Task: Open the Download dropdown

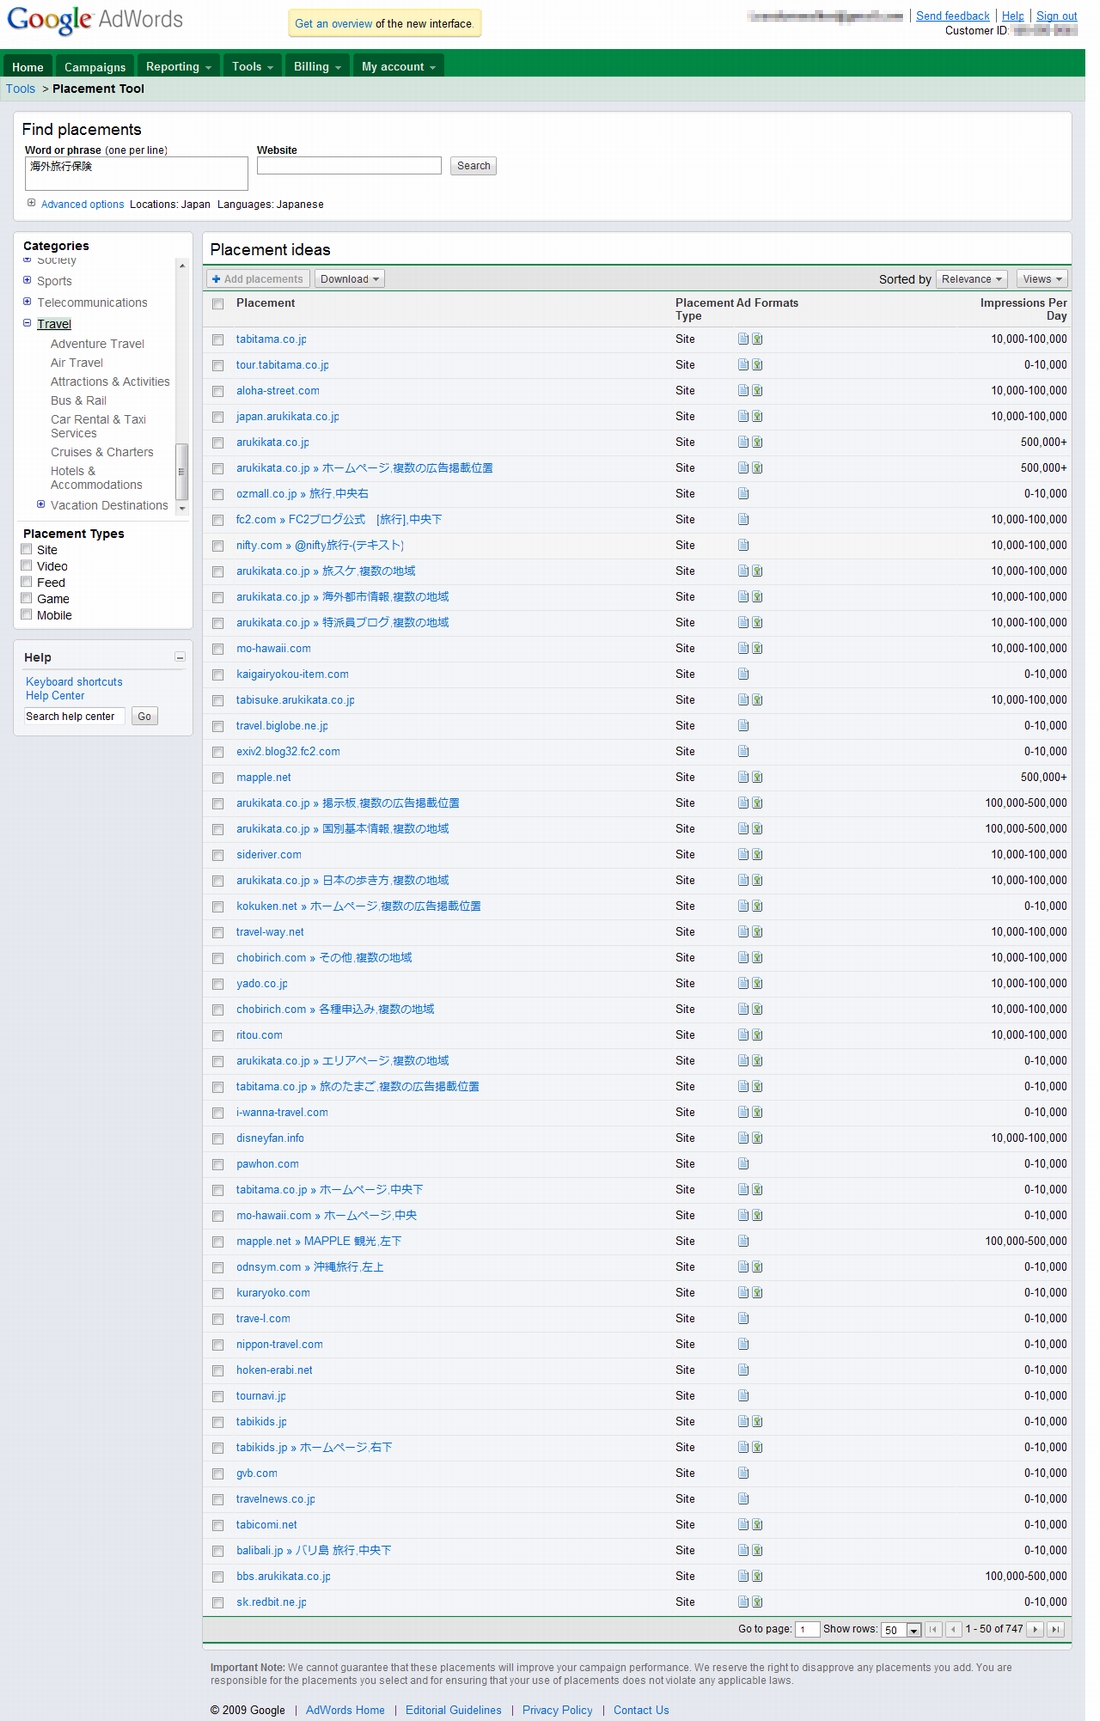Action: click(349, 279)
